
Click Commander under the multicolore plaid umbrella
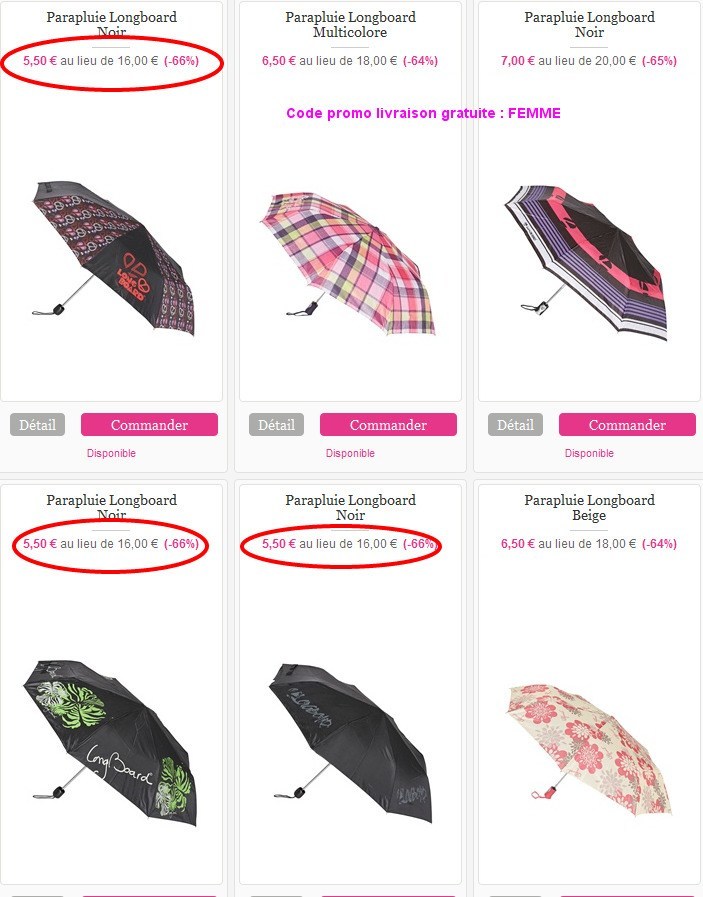(388, 424)
